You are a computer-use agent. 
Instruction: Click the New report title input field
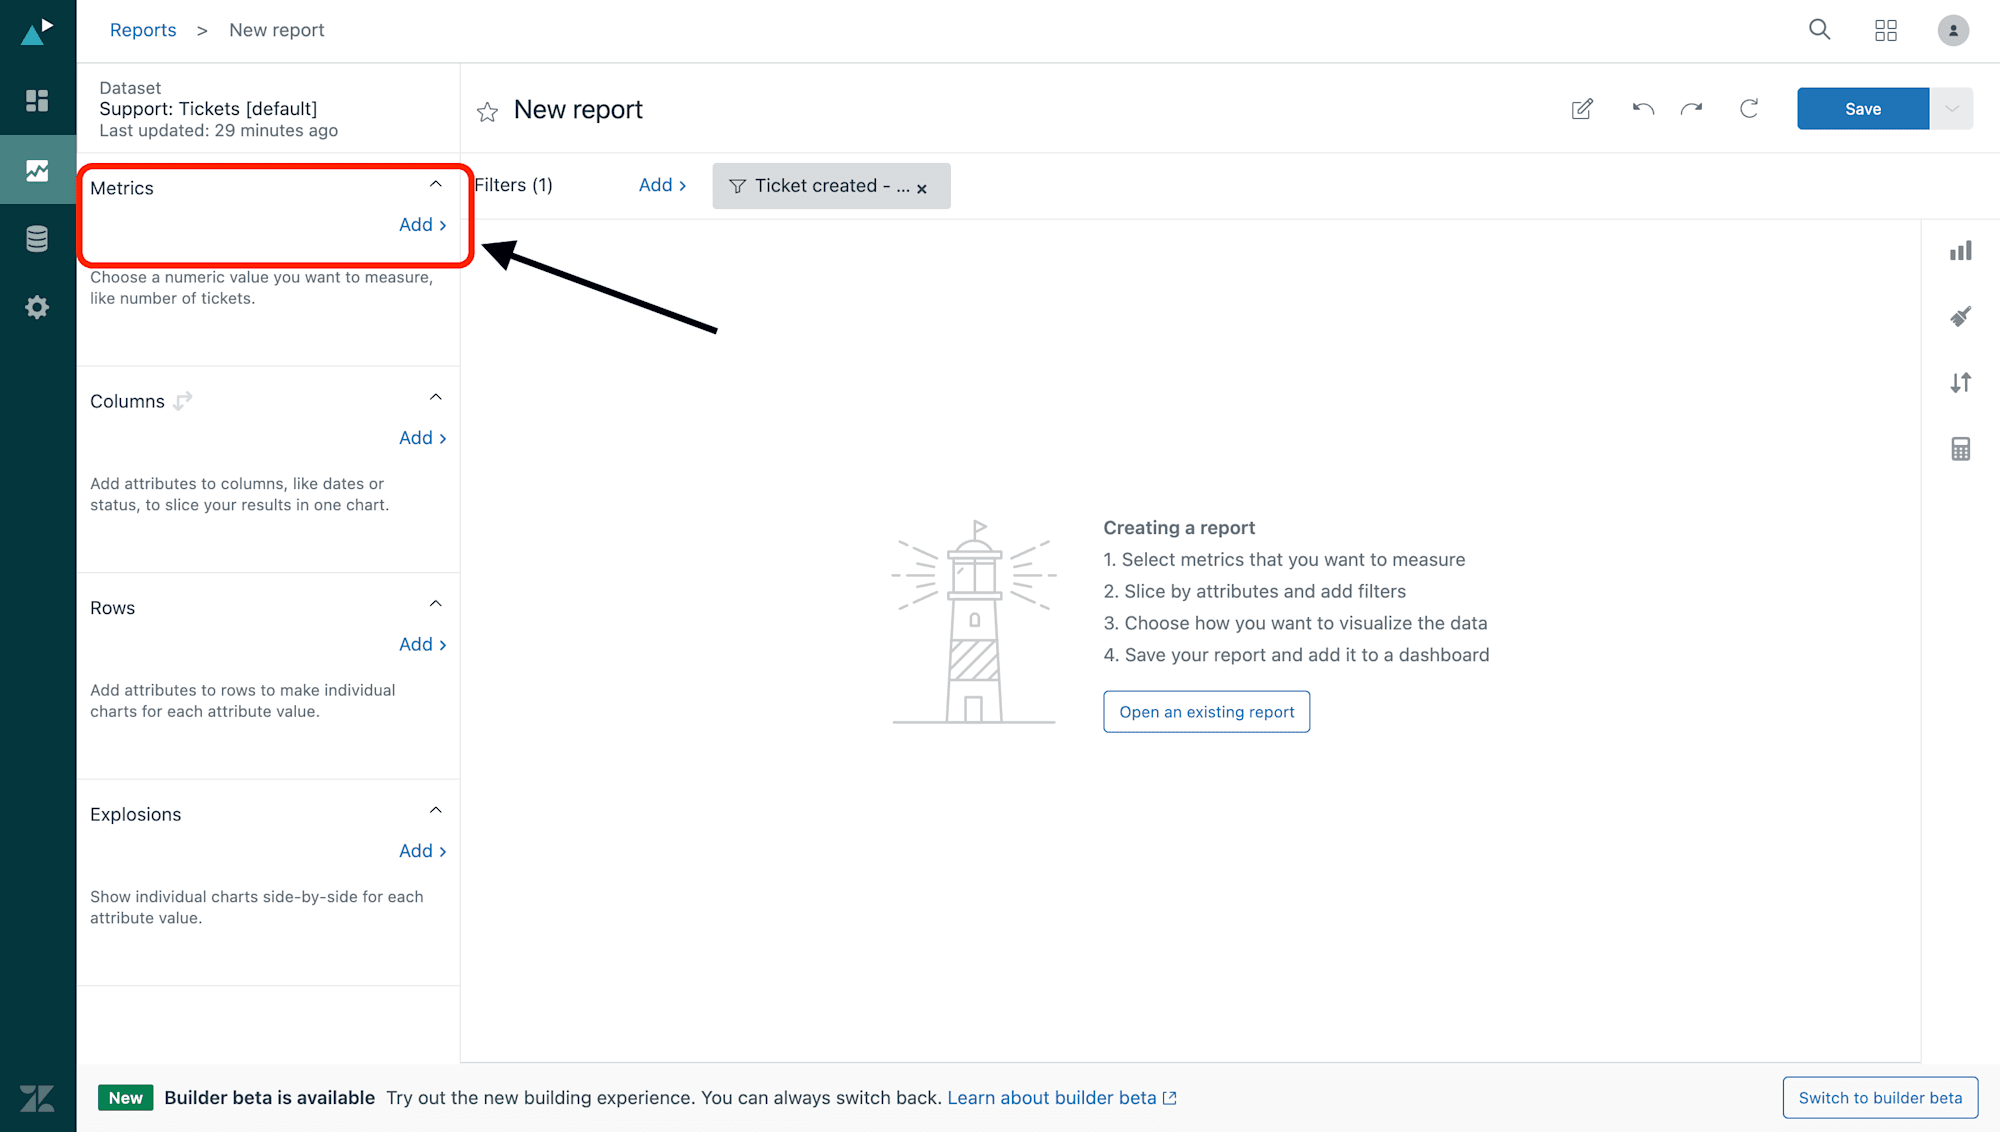tap(577, 109)
